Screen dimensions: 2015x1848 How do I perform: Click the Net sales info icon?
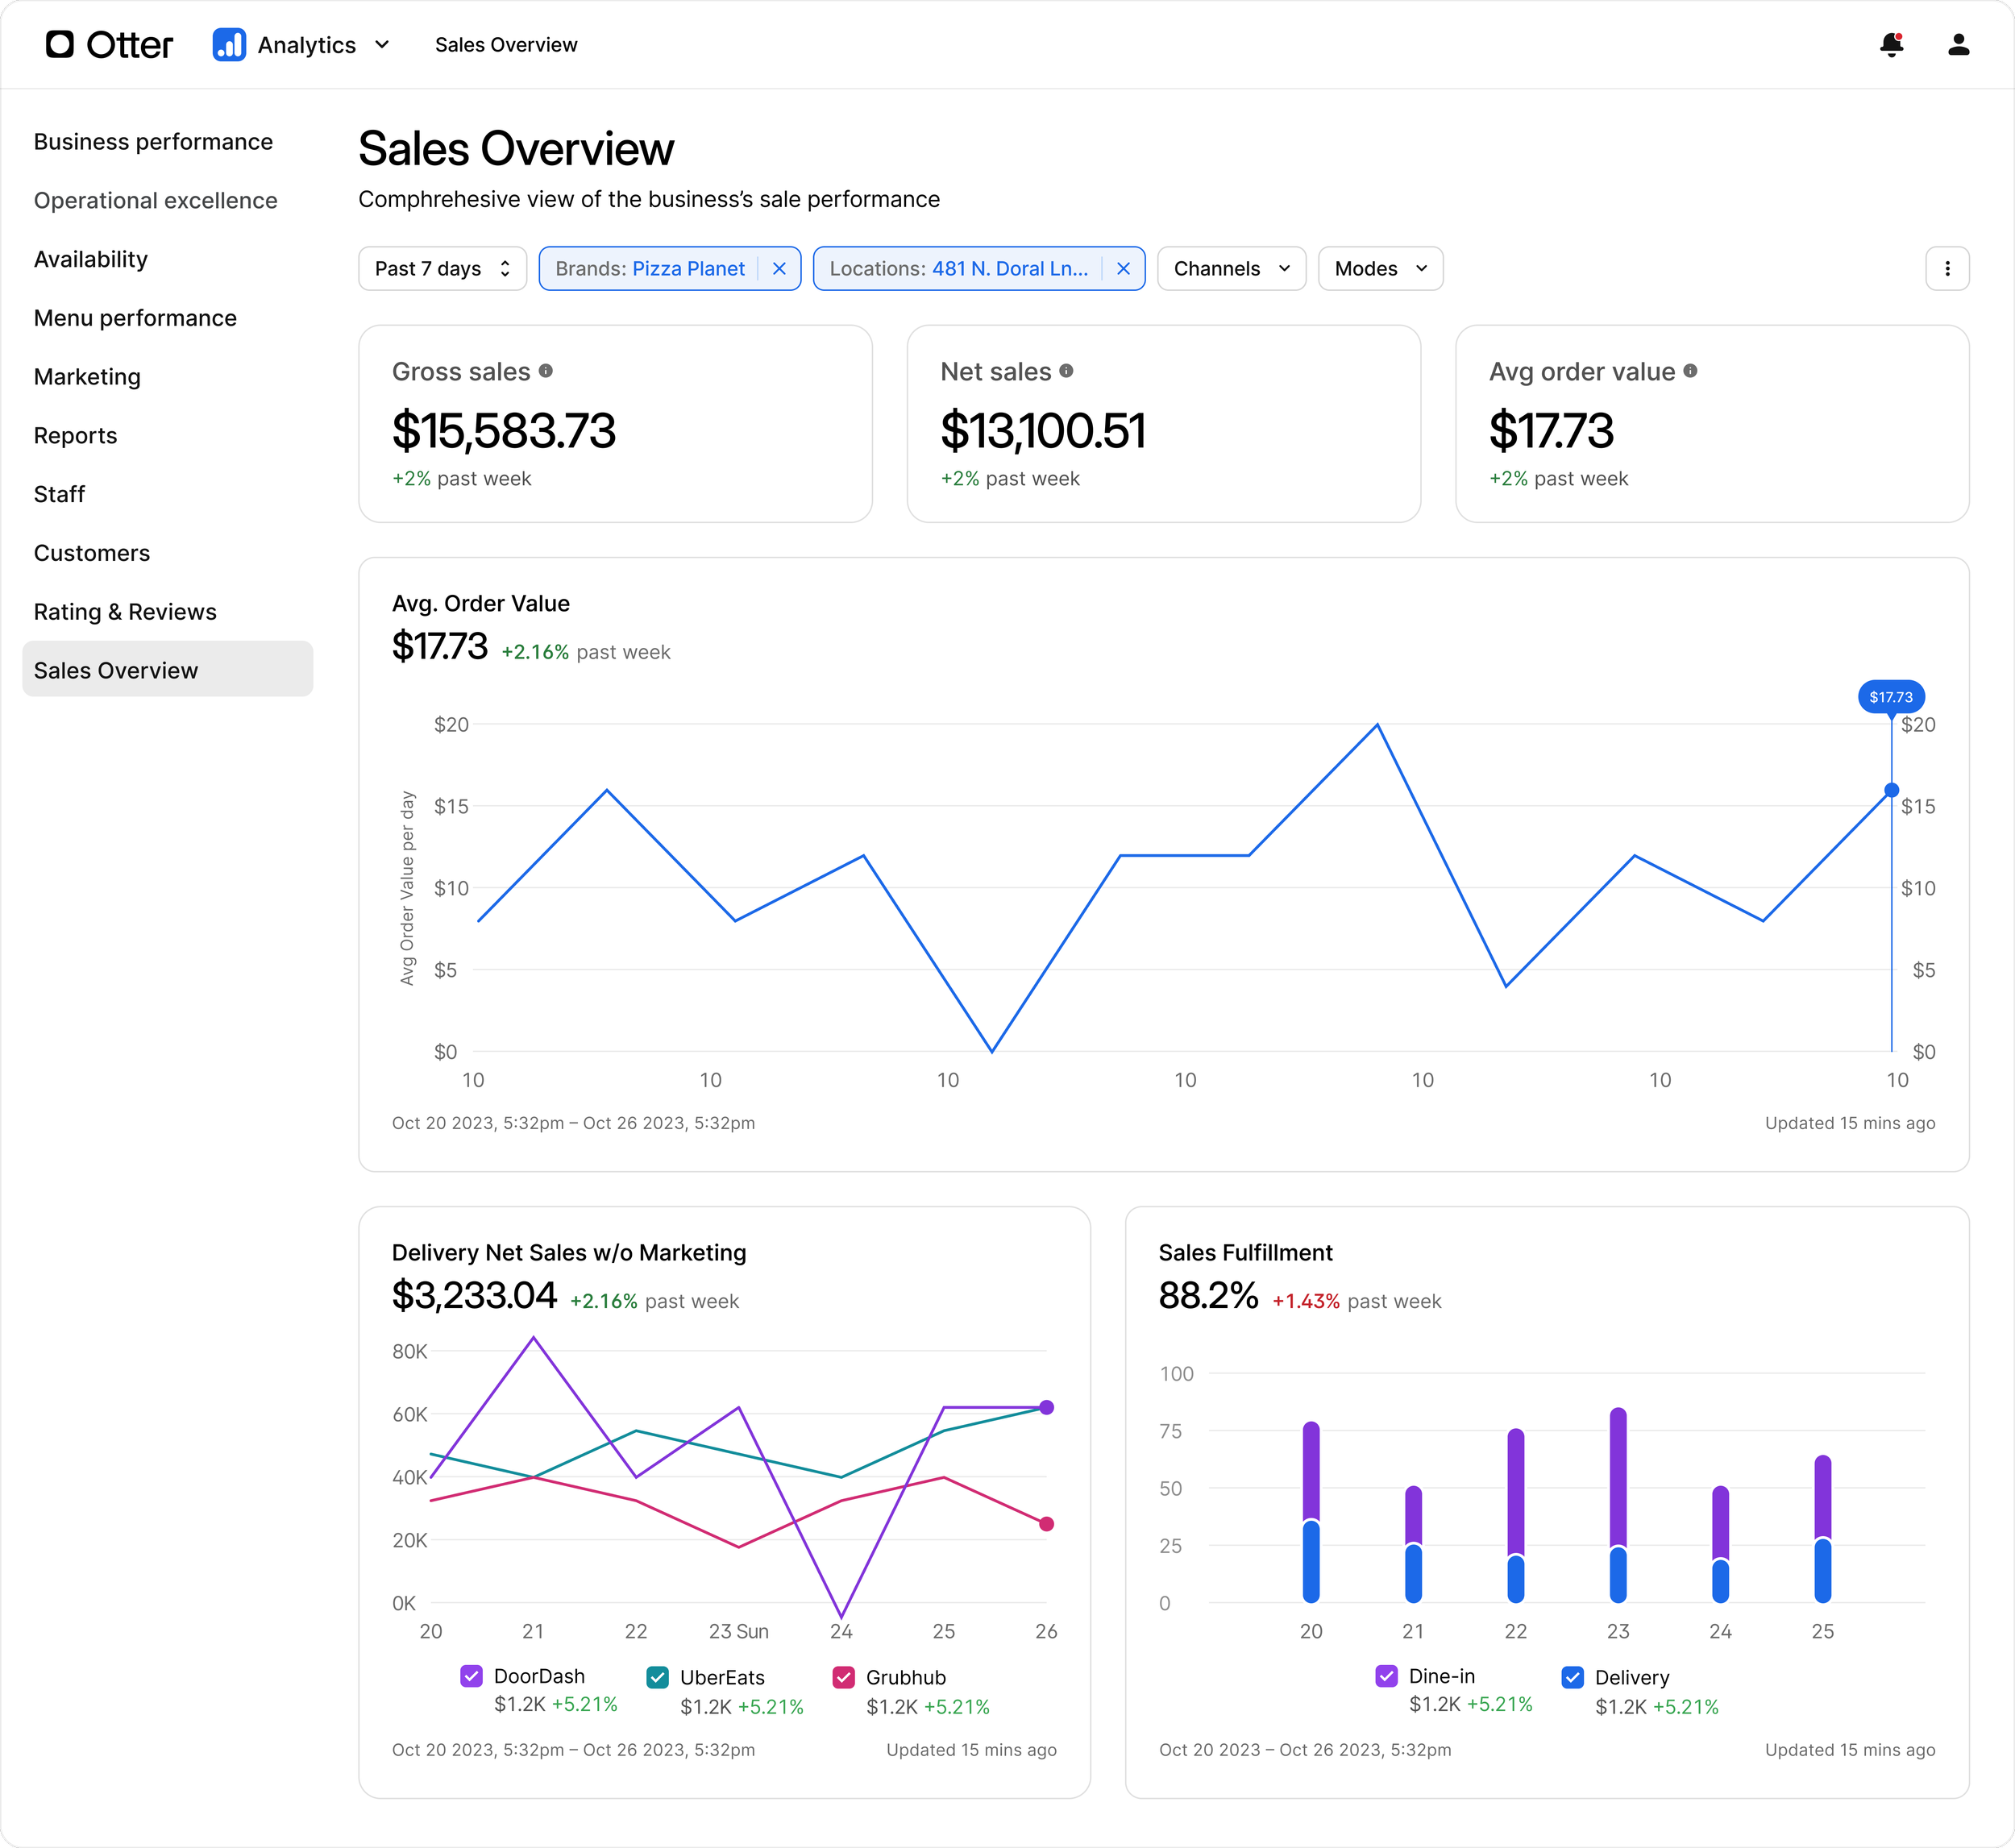coord(1066,371)
